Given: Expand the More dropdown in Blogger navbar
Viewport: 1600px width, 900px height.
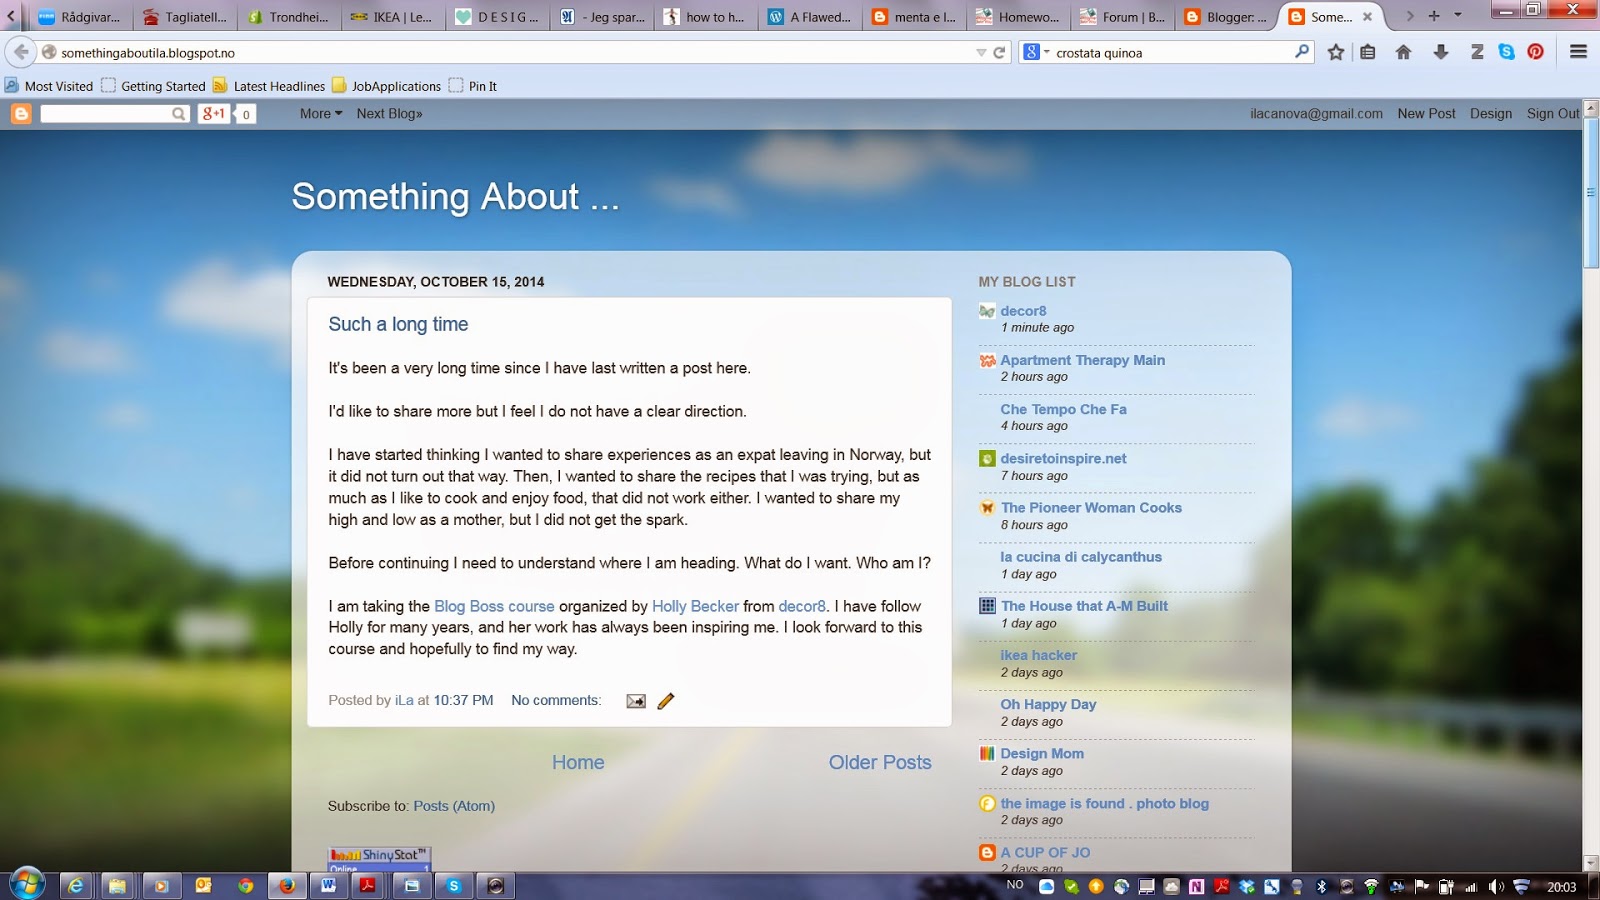Looking at the screenshot, I should click(x=321, y=114).
